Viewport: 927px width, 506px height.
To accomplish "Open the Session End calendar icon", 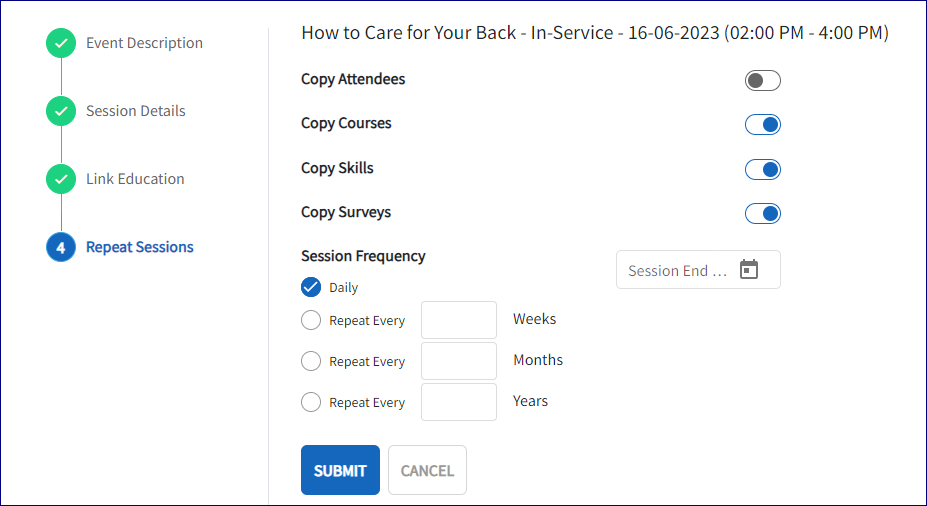I will [x=749, y=270].
